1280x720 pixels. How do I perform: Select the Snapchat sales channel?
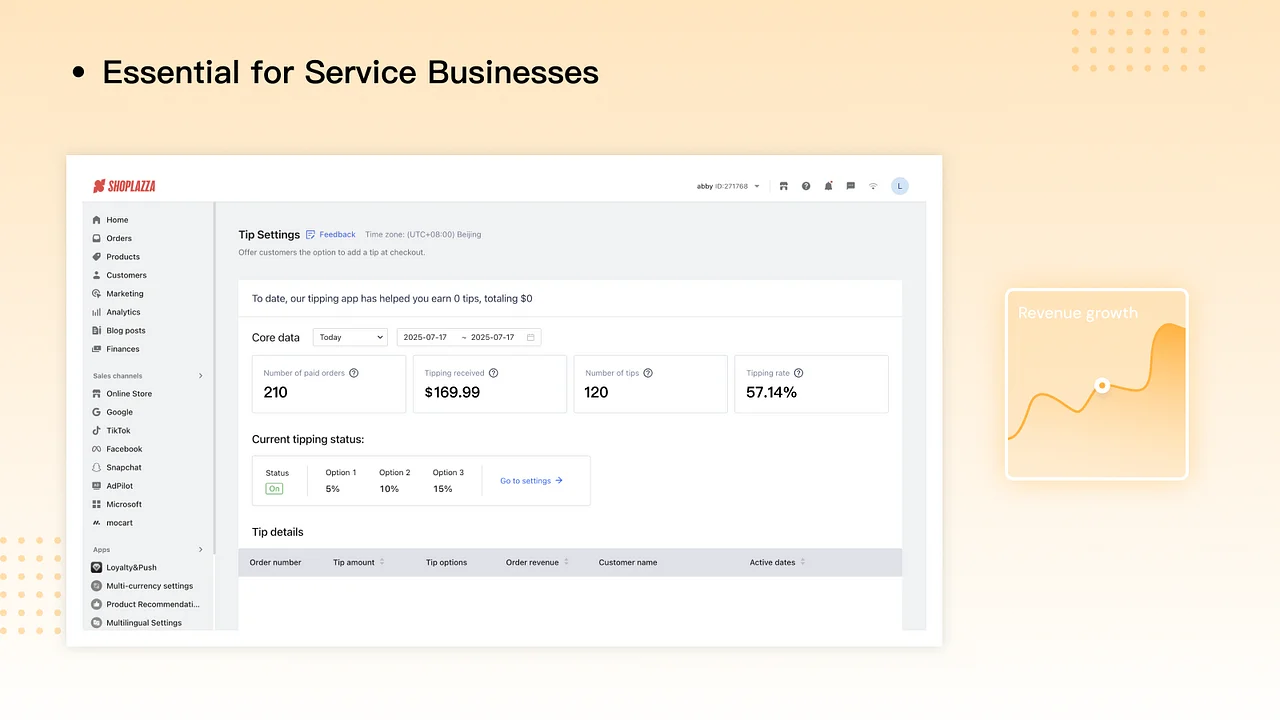point(125,467)
